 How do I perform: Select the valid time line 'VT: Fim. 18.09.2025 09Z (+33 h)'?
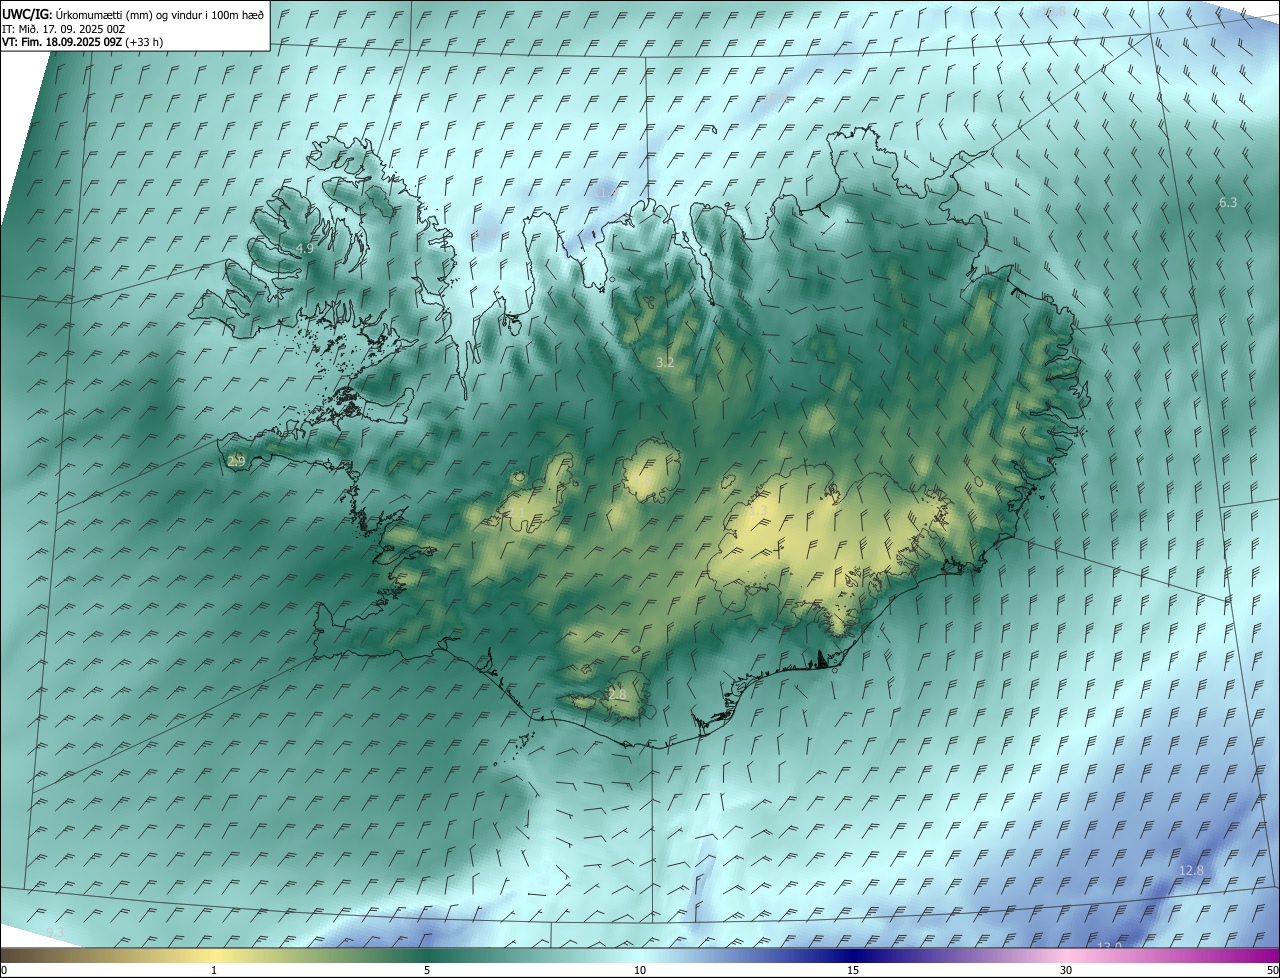(82, 42)
